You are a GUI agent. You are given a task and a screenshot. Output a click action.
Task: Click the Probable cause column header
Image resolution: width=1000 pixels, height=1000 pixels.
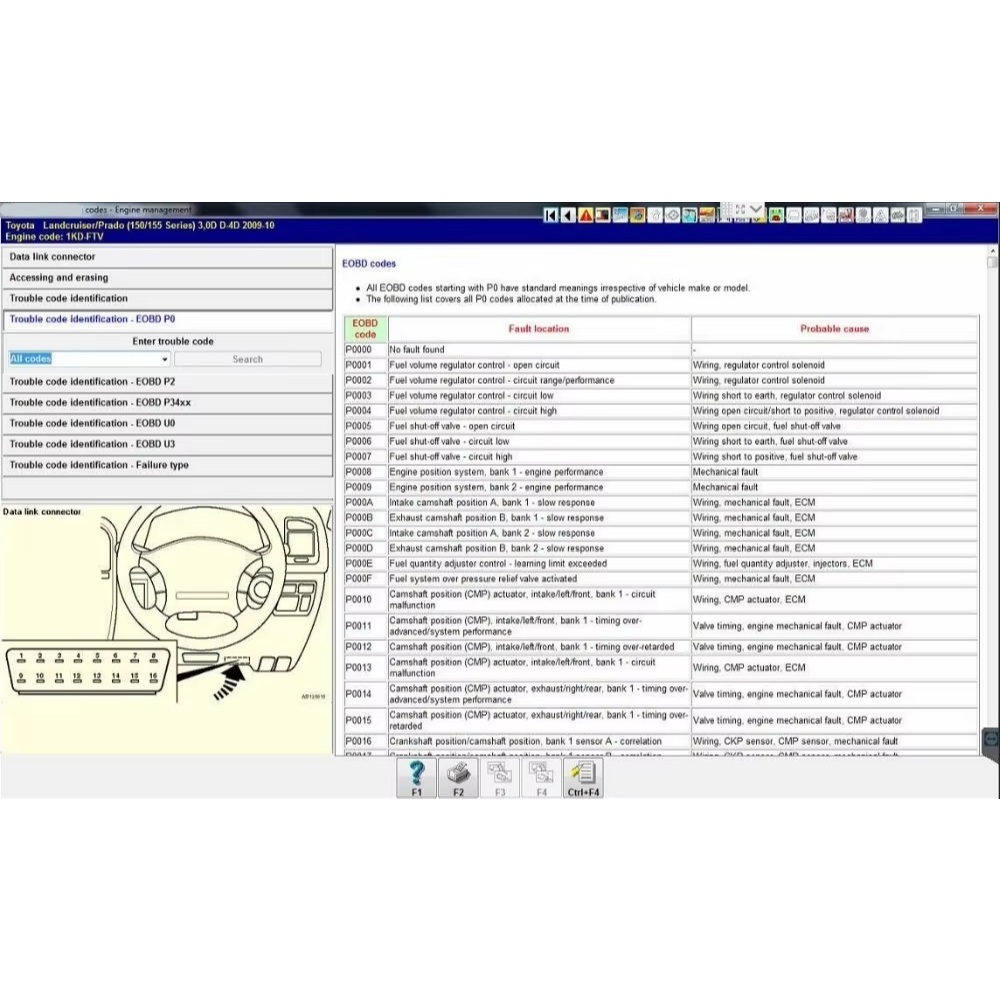pyautogui.click(x=834, y=329)
